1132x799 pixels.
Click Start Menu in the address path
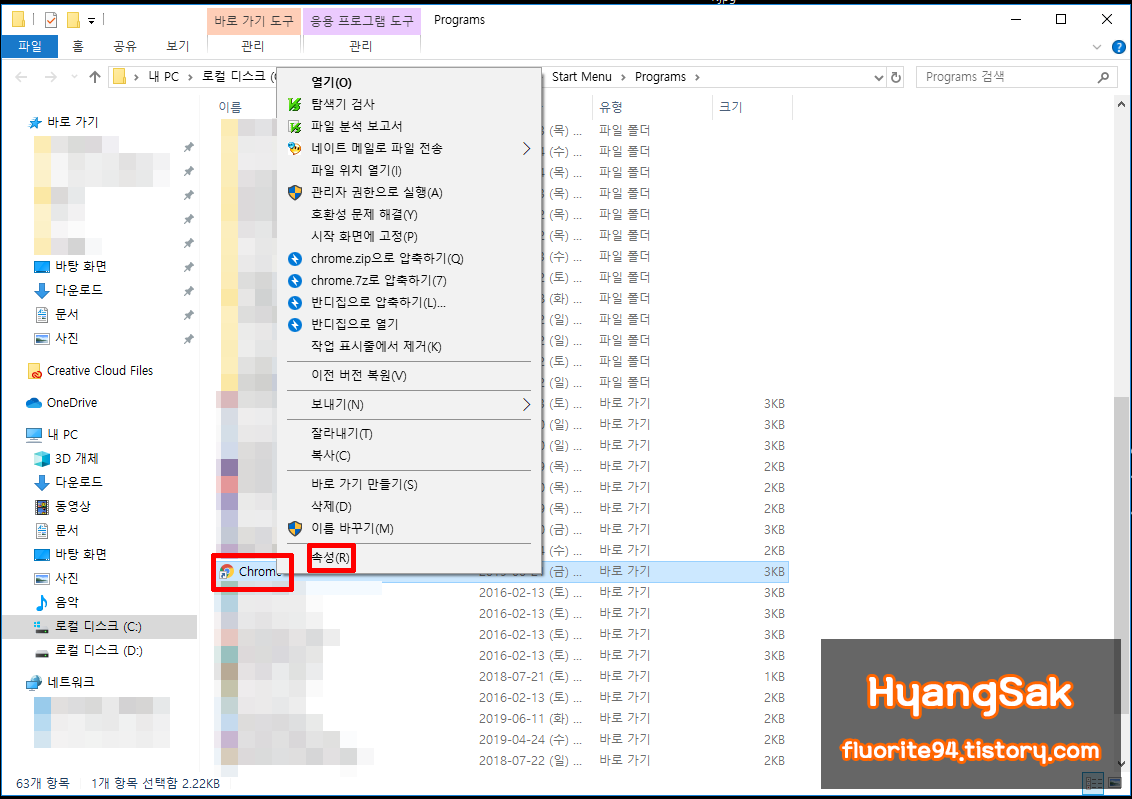[581, 77]
